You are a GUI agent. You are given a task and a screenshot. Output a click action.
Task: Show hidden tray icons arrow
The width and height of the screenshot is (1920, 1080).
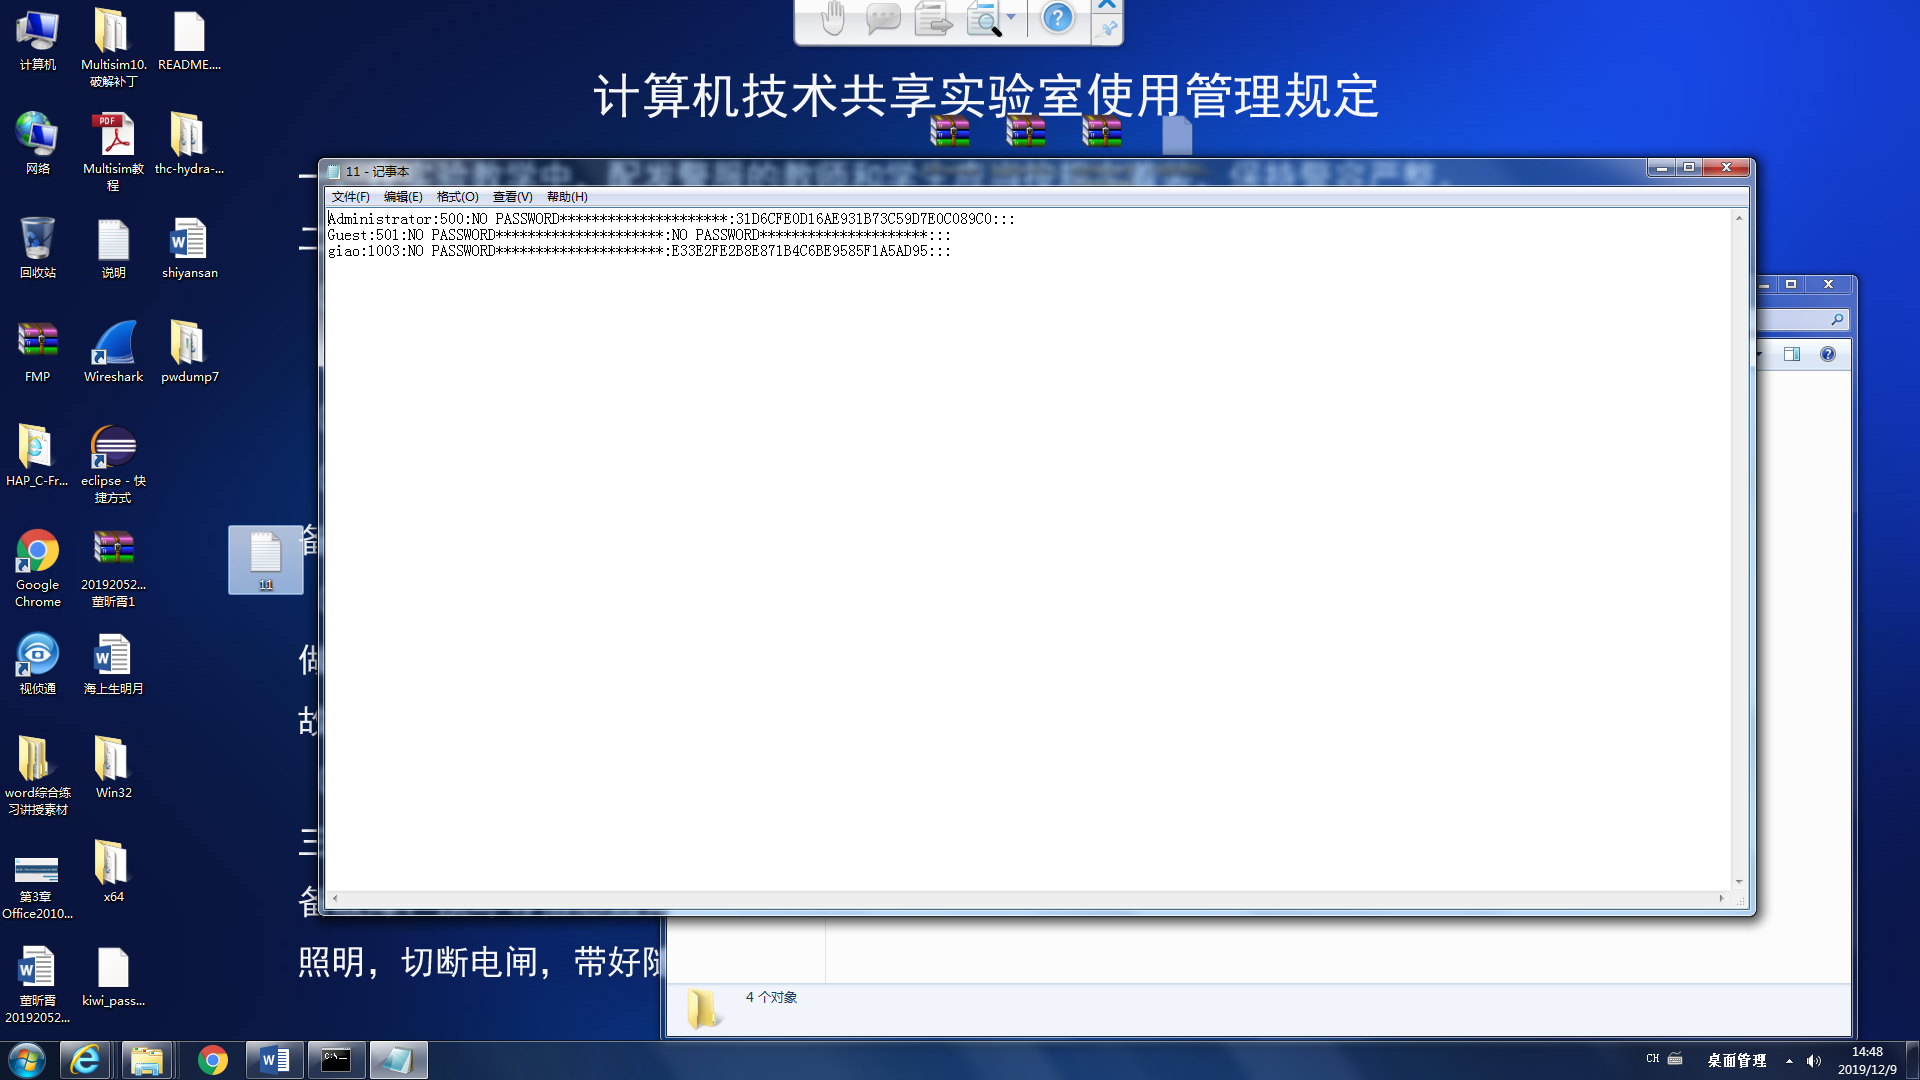(x=1789, y=1061)
